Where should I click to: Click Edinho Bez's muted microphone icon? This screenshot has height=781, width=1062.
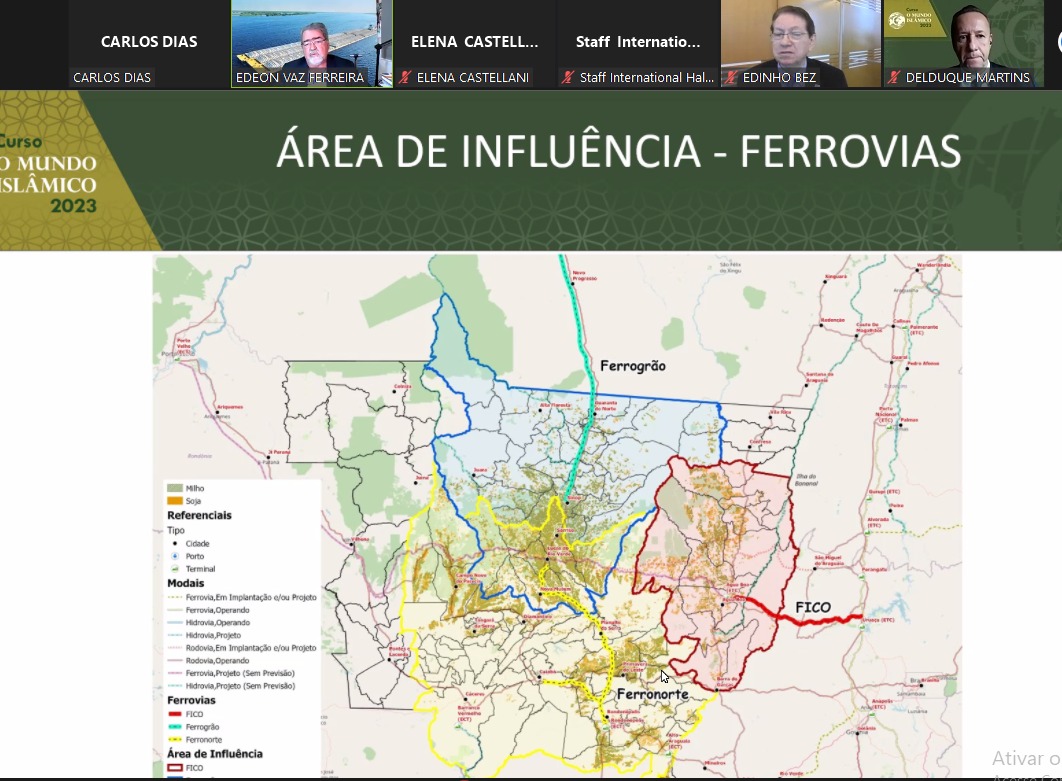[731, 77]
